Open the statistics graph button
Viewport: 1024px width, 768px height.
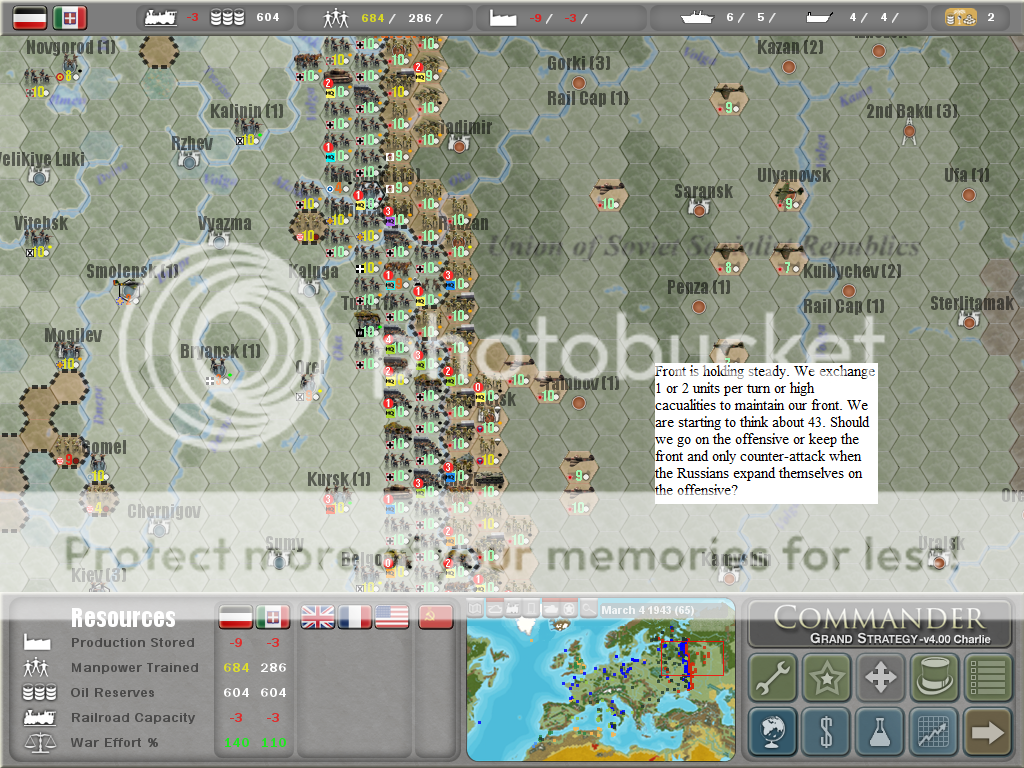tap(934, 732)
